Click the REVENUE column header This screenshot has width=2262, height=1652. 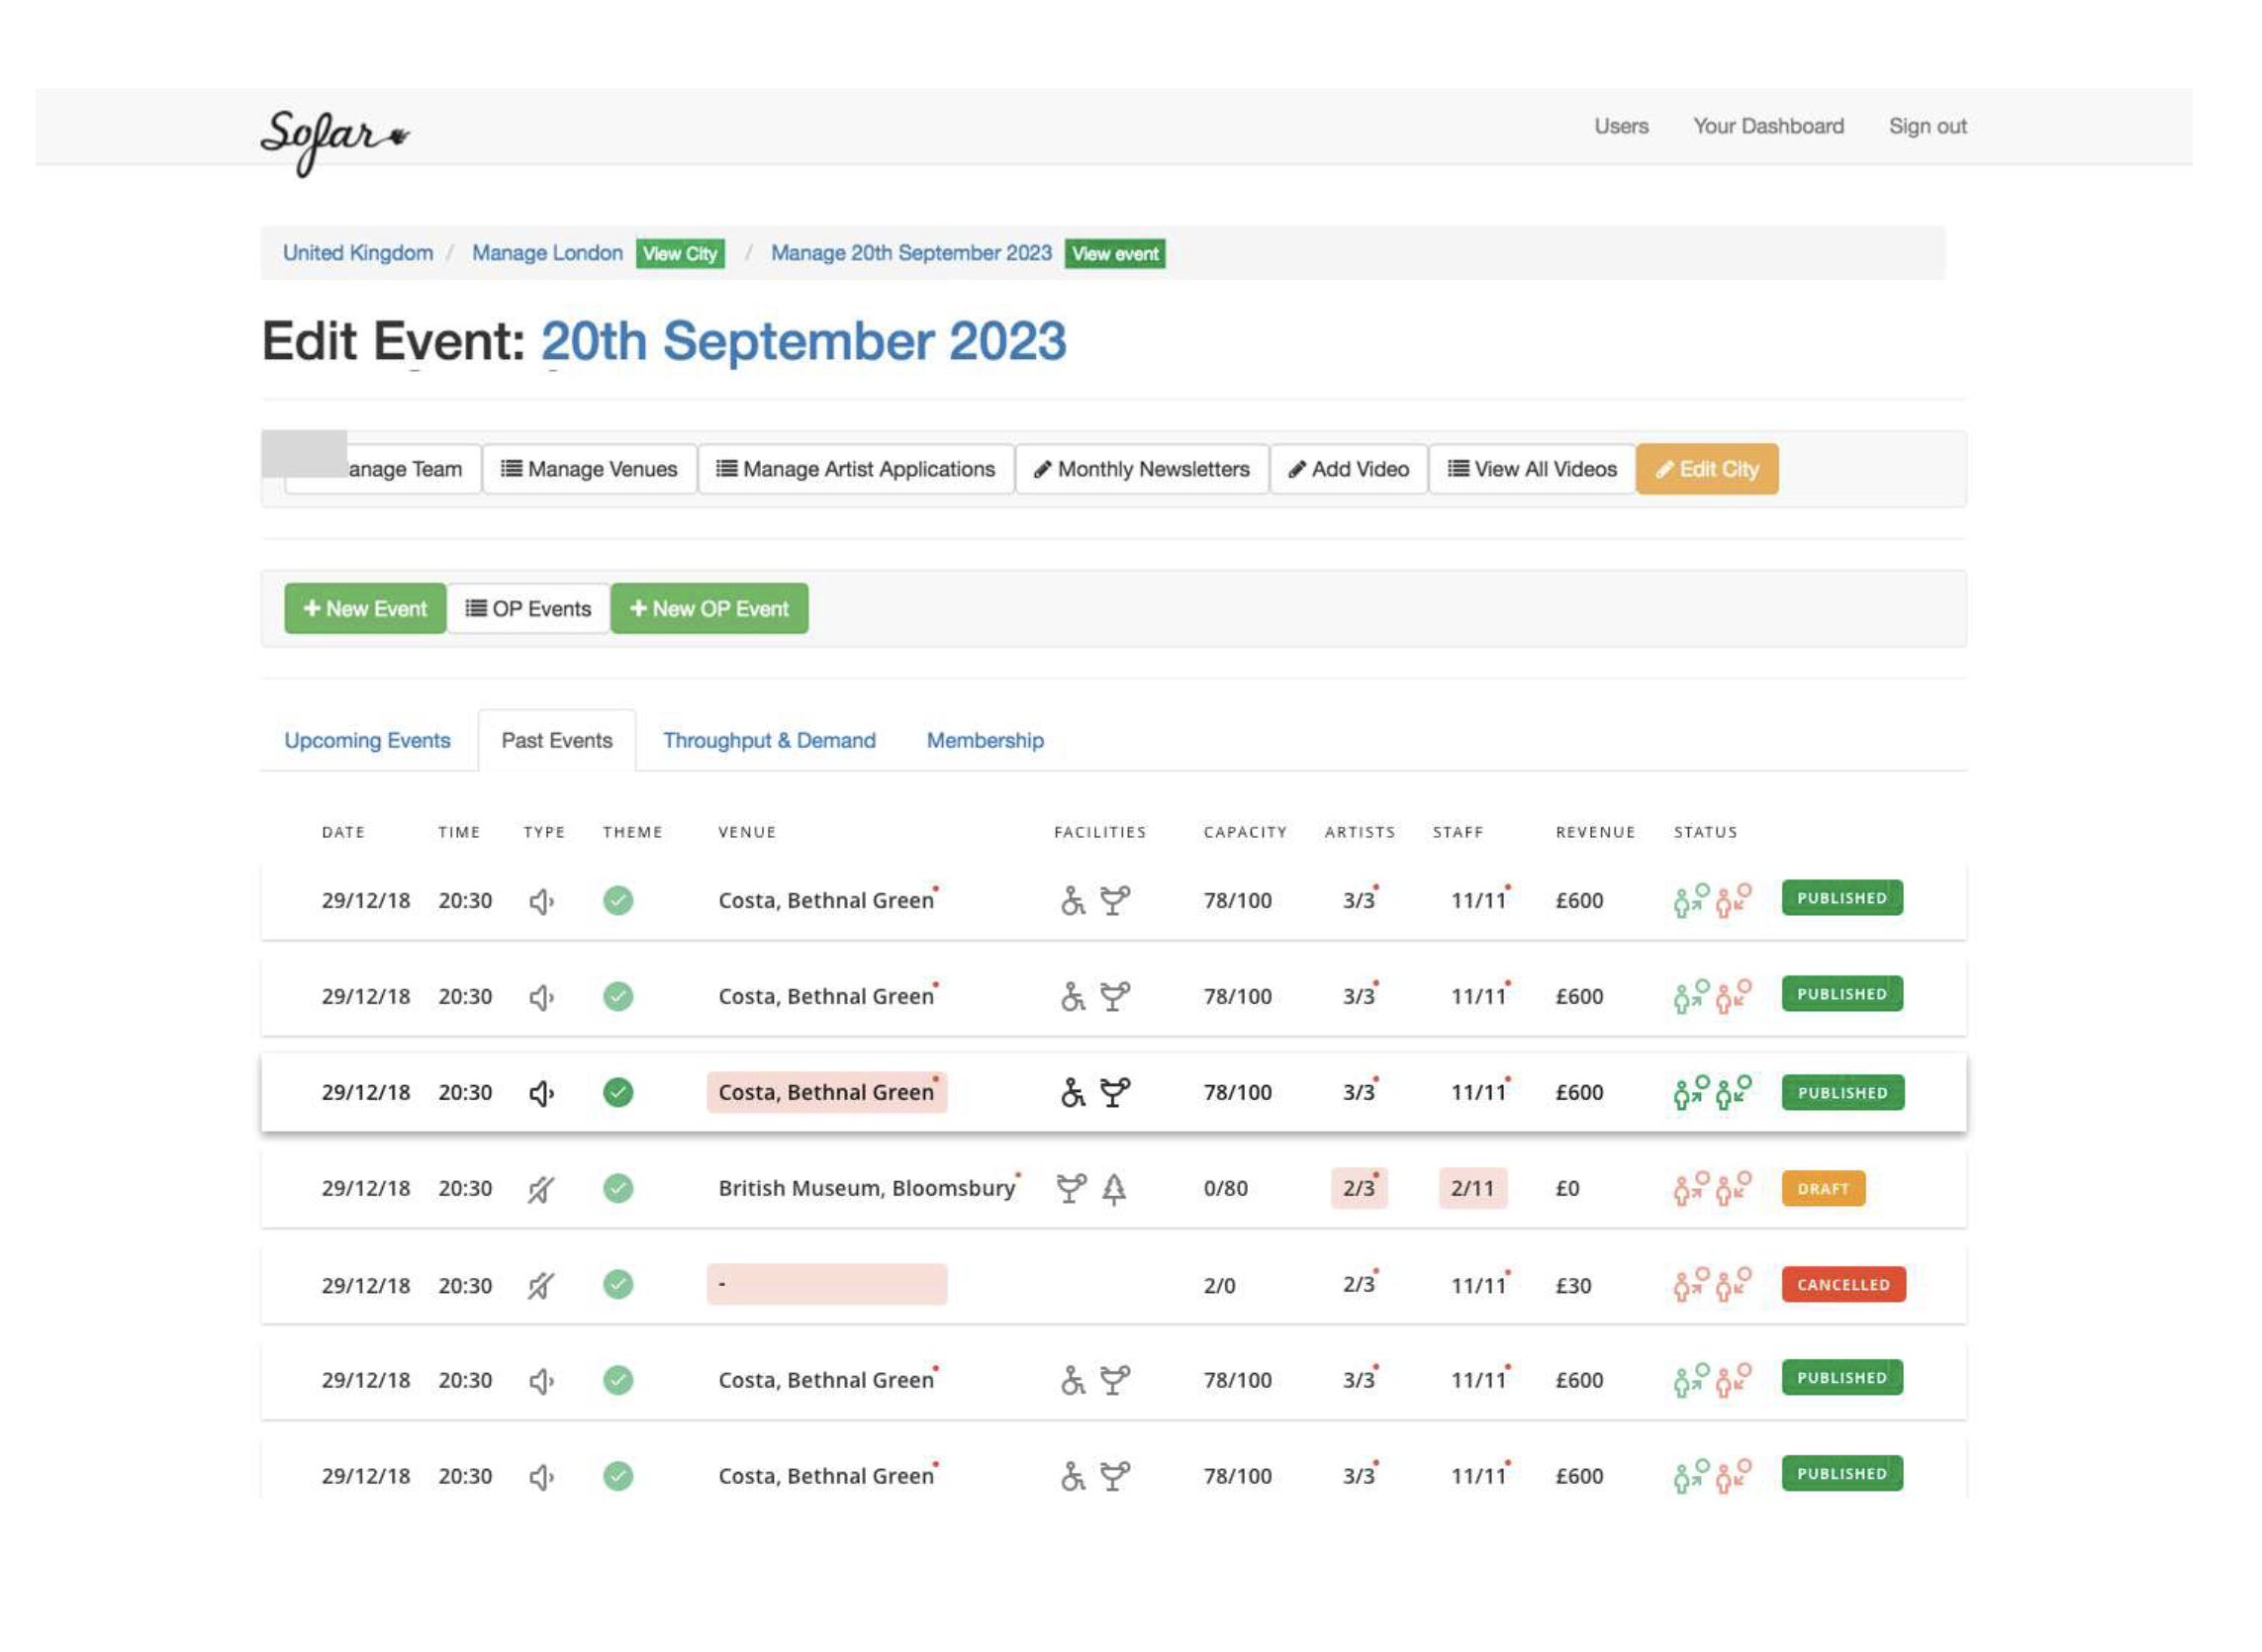pyautogui.click(x=1595, y=832)
